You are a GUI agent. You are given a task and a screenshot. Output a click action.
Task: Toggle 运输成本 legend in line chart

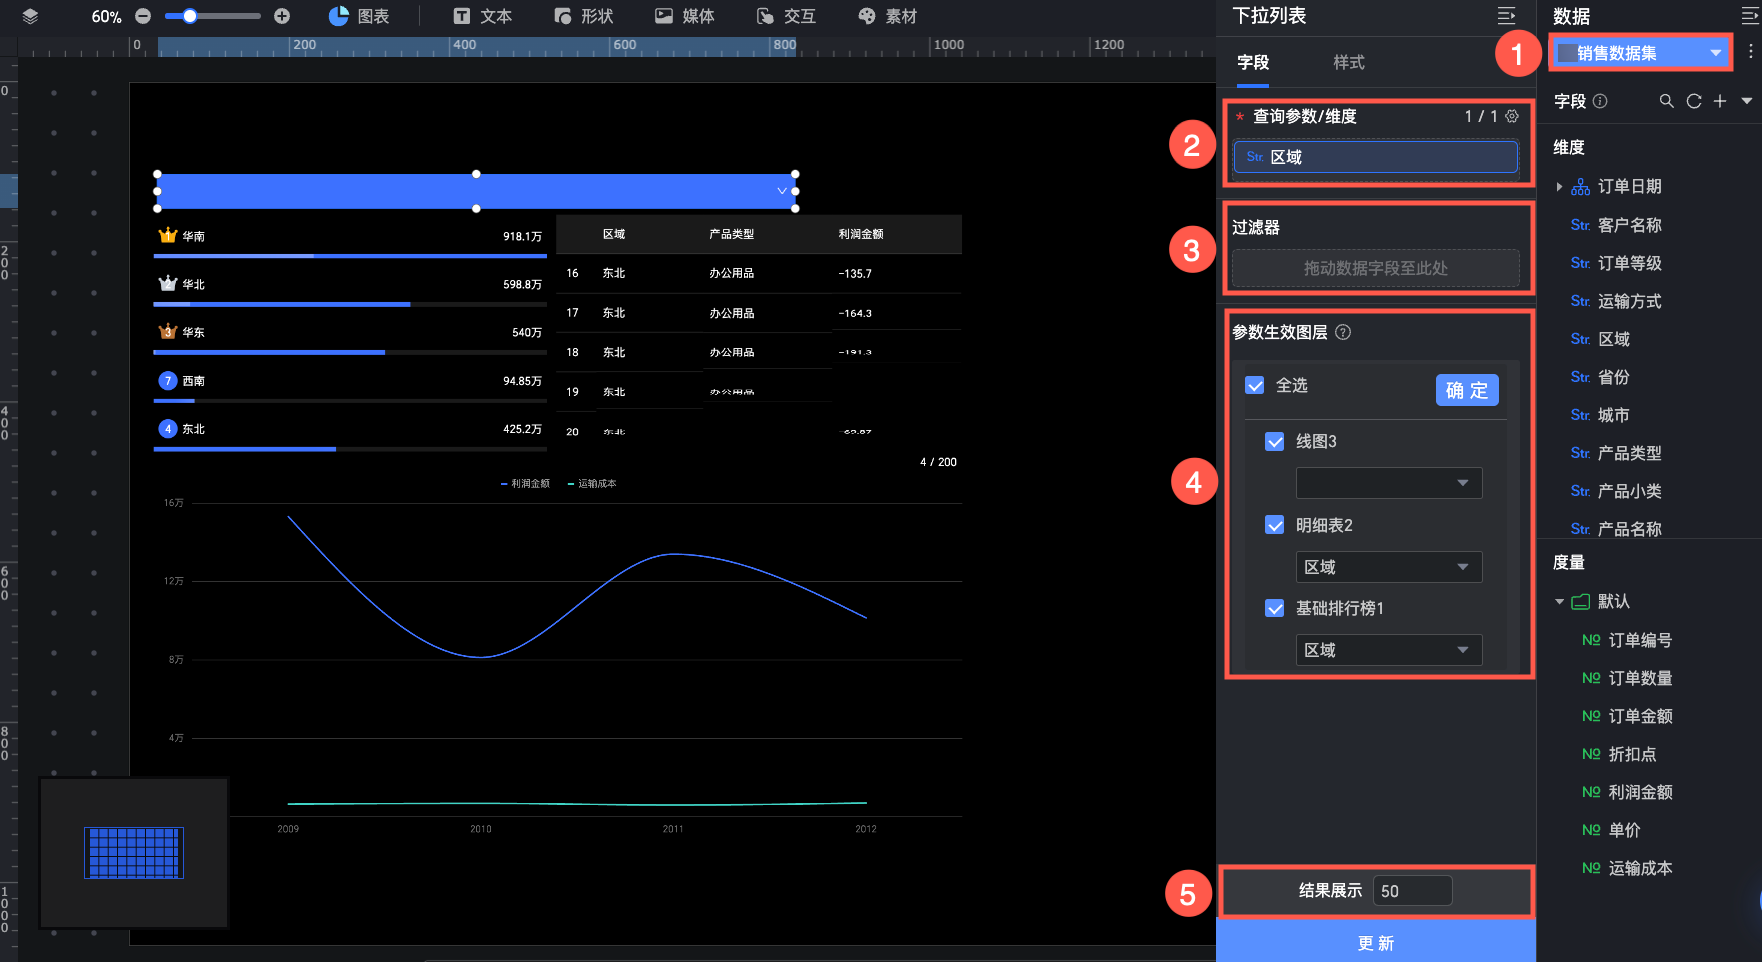click(x=592, y=484)
